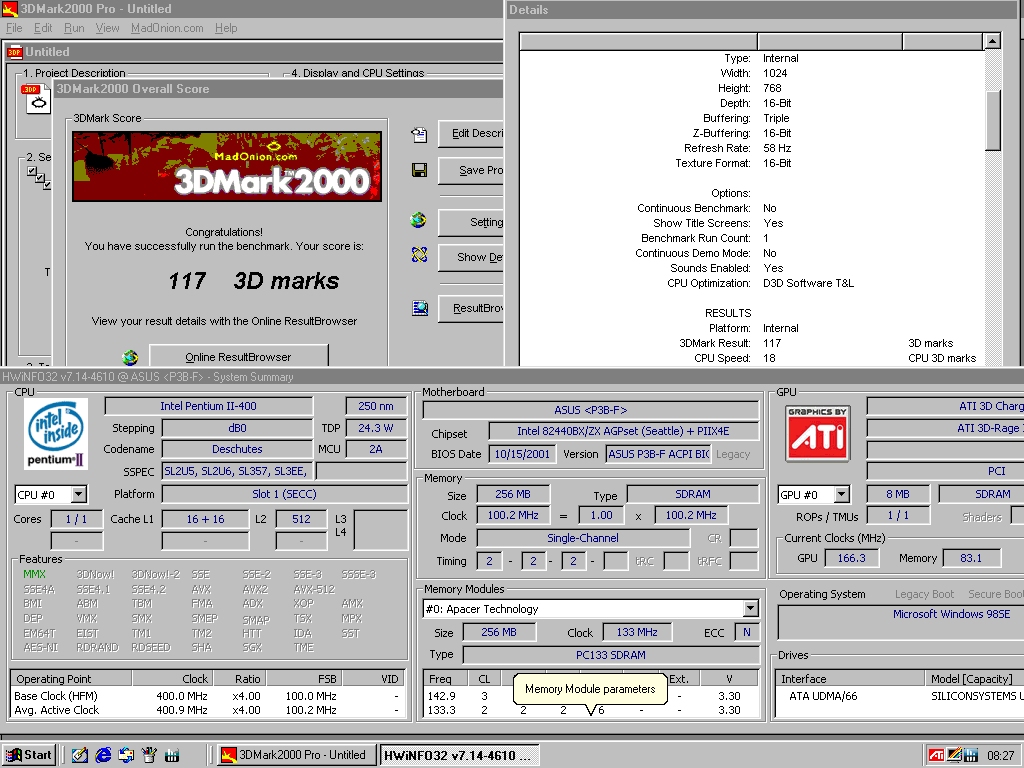Click the 3DP project file icon
This screenshot has height=768, width=1024.
tap(37, 98)
